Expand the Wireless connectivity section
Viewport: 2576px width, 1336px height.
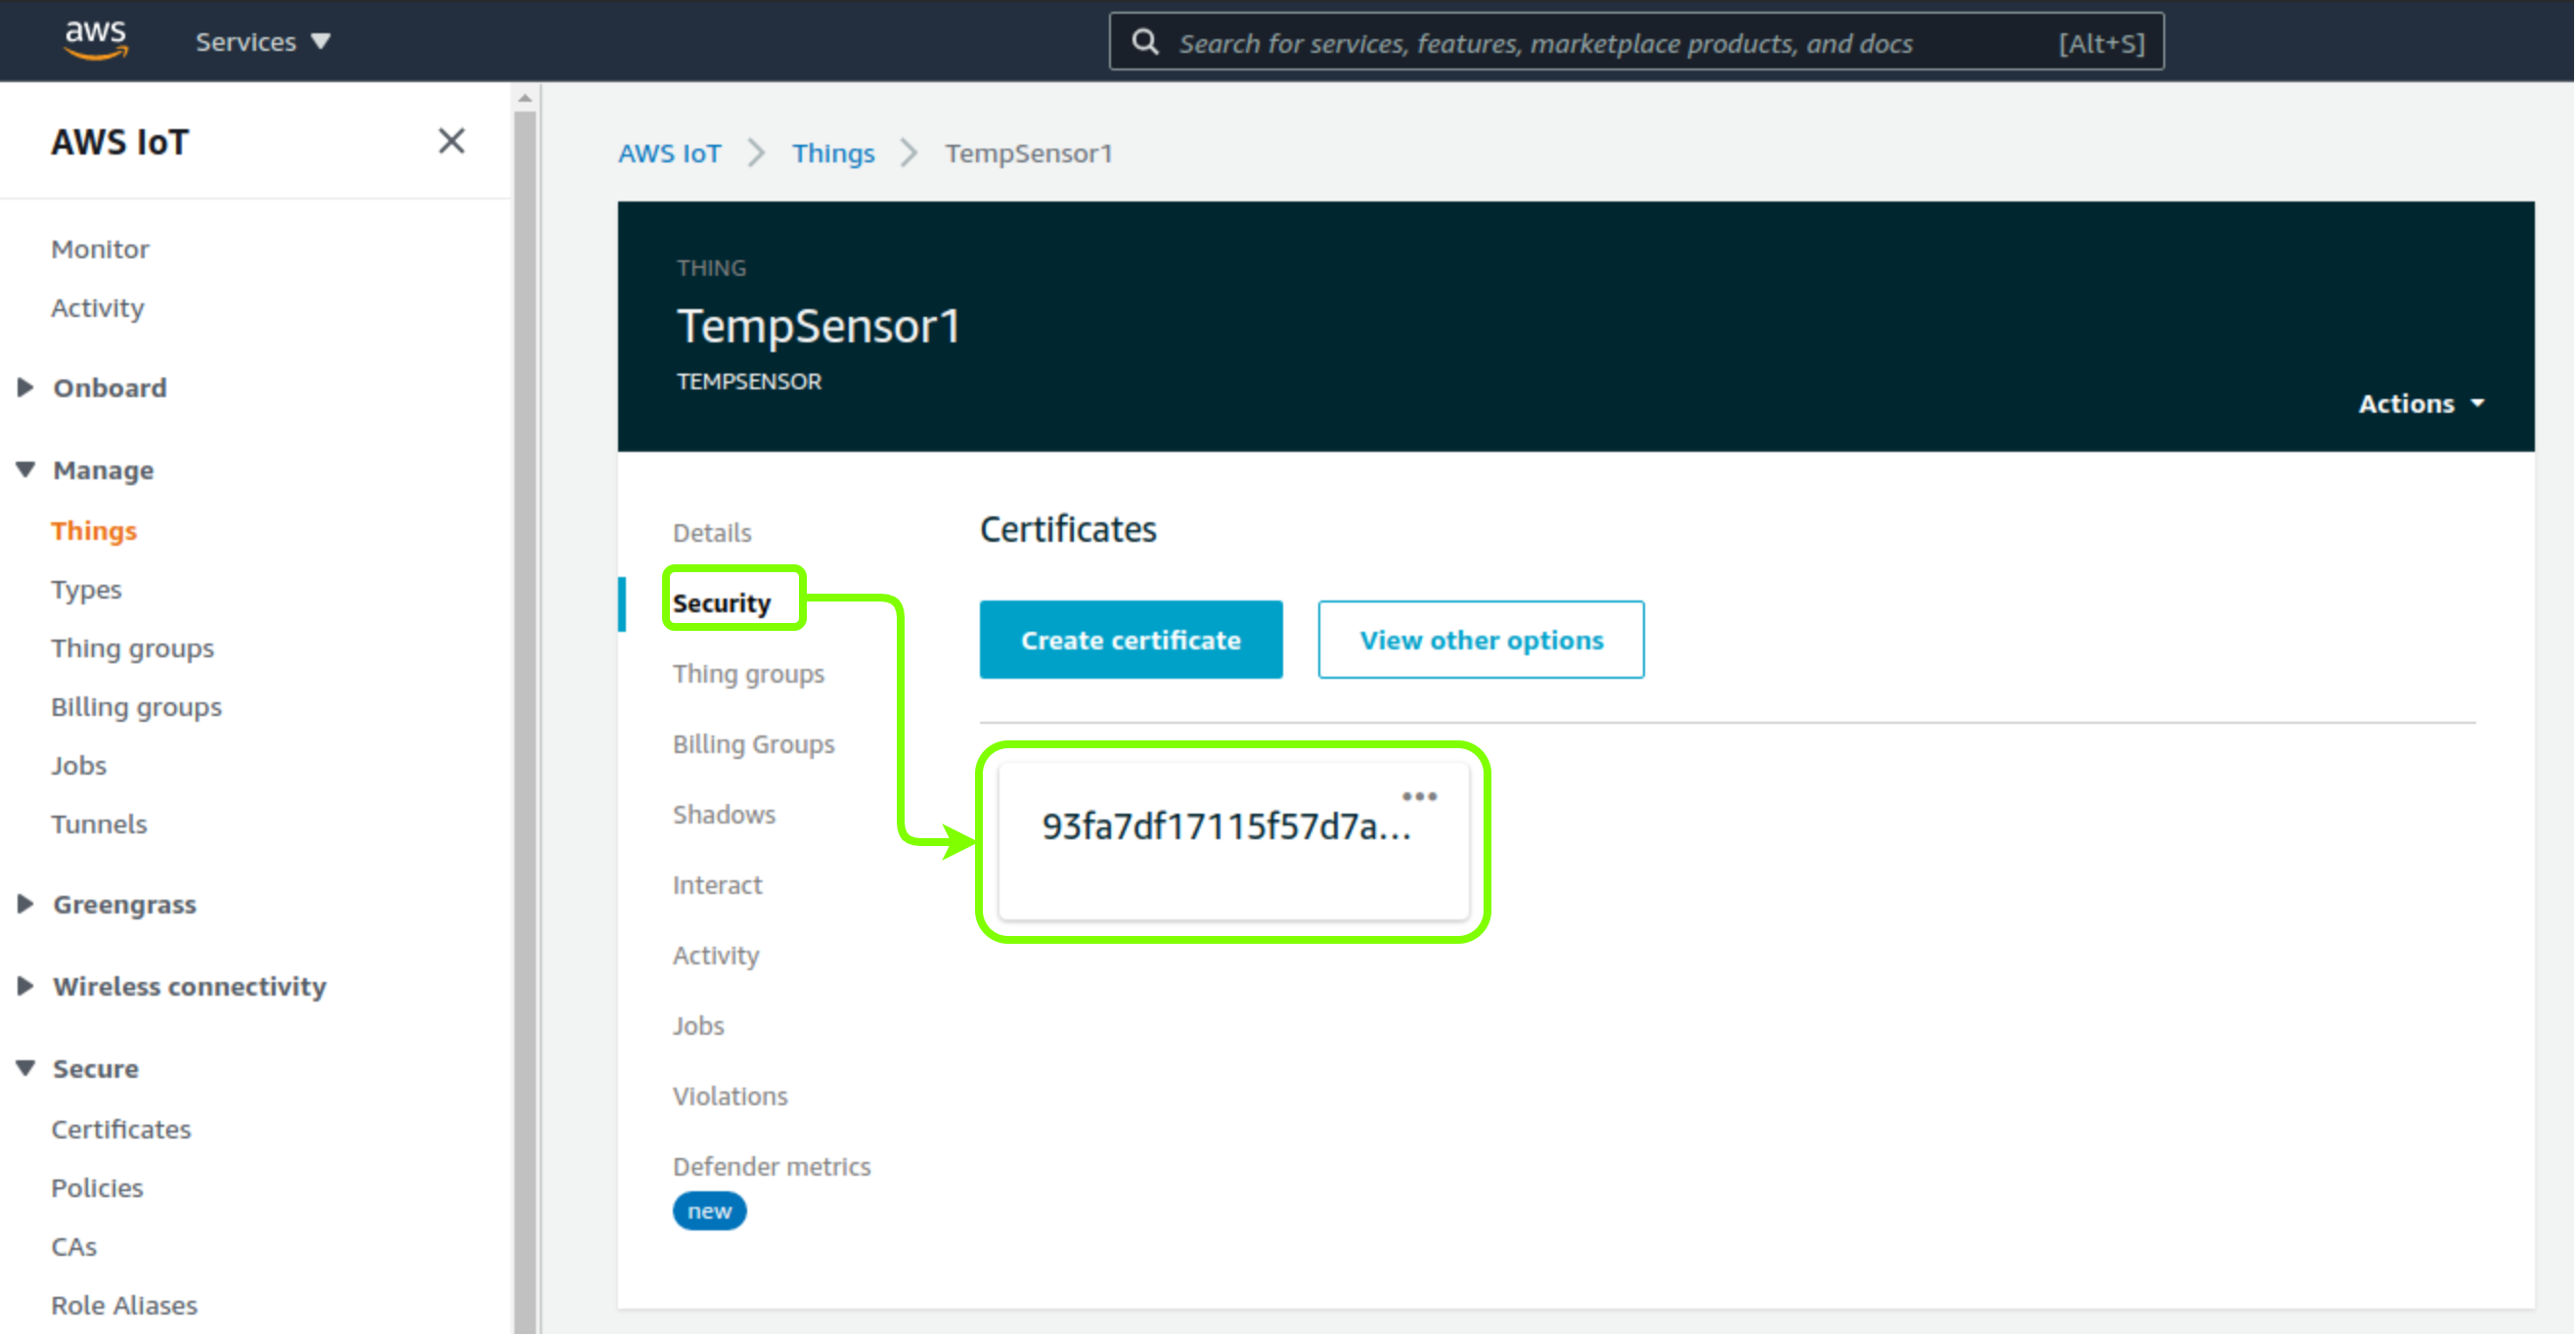26,986
